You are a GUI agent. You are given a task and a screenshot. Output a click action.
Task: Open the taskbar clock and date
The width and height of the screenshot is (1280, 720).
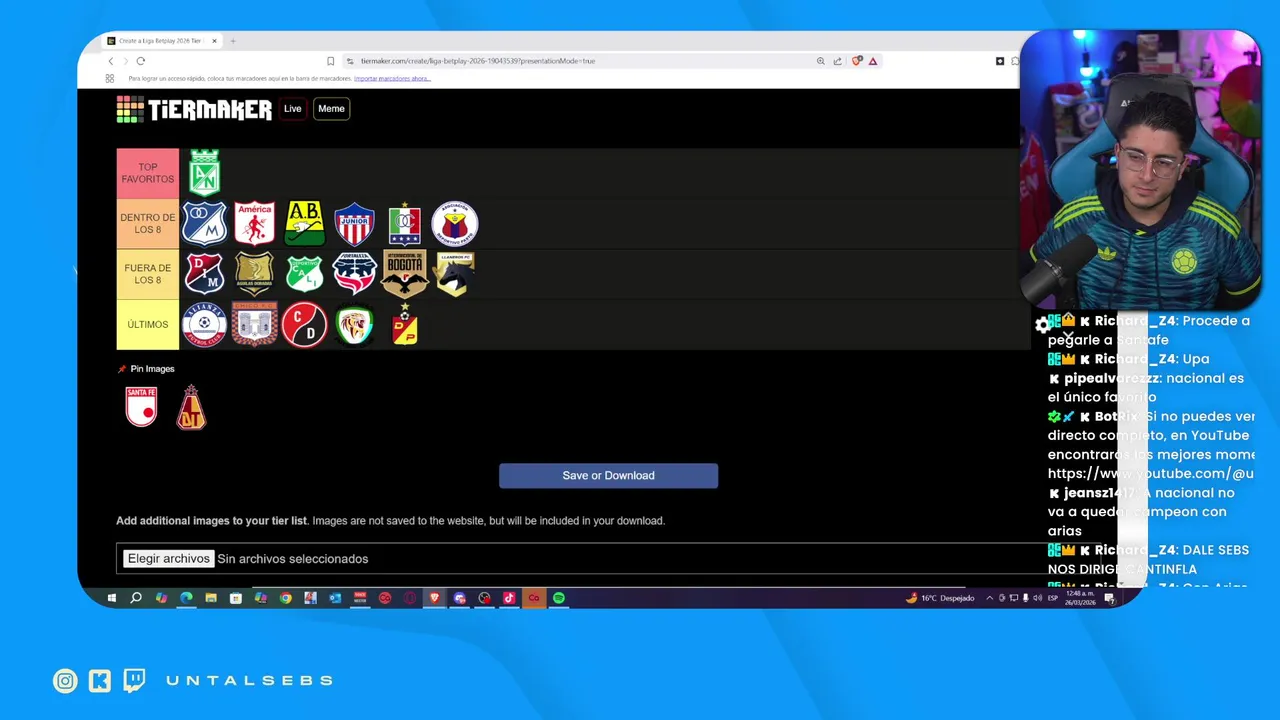point(1080,598)
